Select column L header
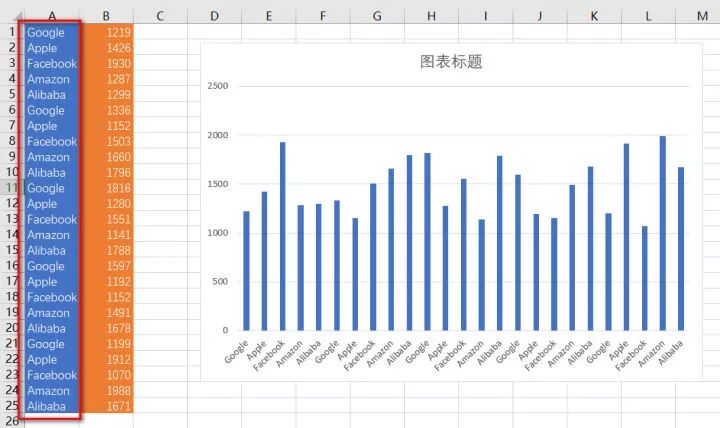The width and height of the screenshot is (720, 428). pos(648,16)
